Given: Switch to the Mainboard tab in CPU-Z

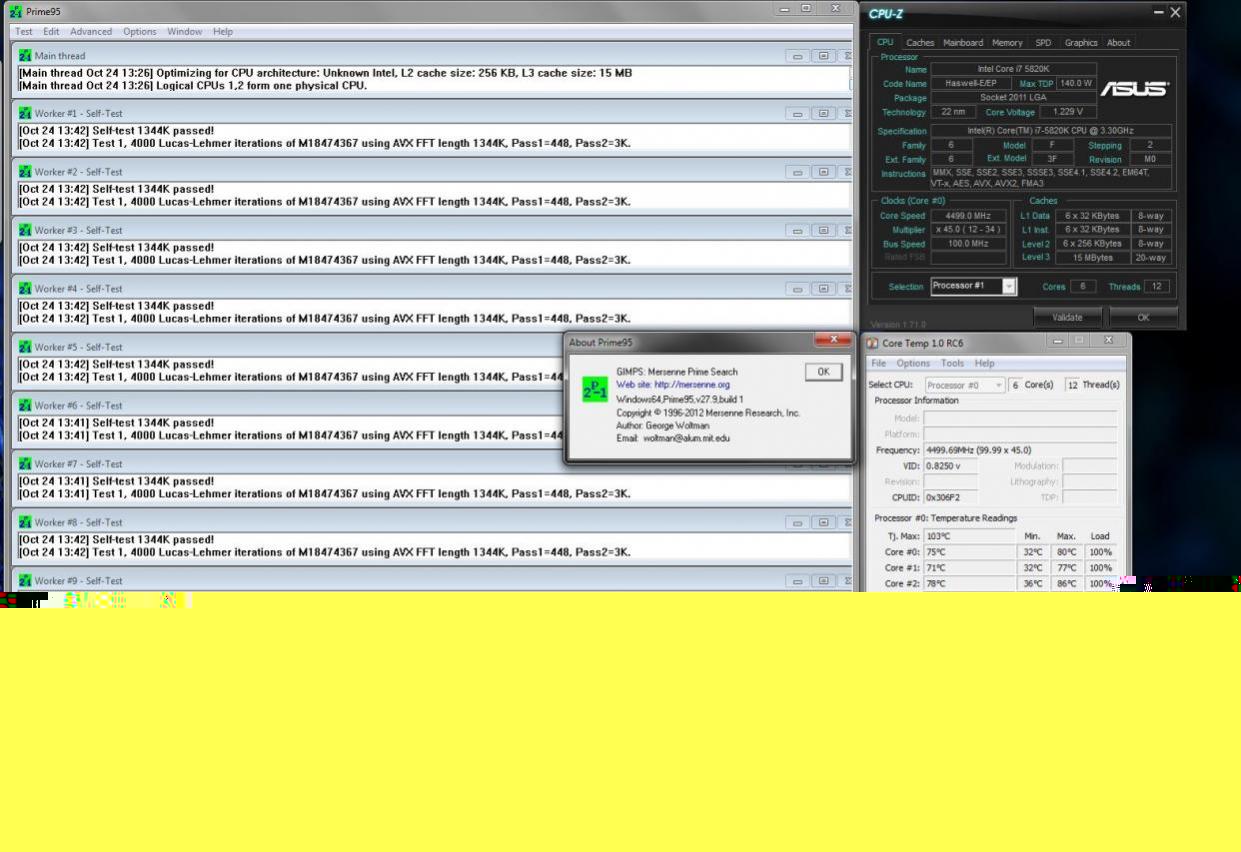Looking at the screenshot, I should (x=963, y=43).
